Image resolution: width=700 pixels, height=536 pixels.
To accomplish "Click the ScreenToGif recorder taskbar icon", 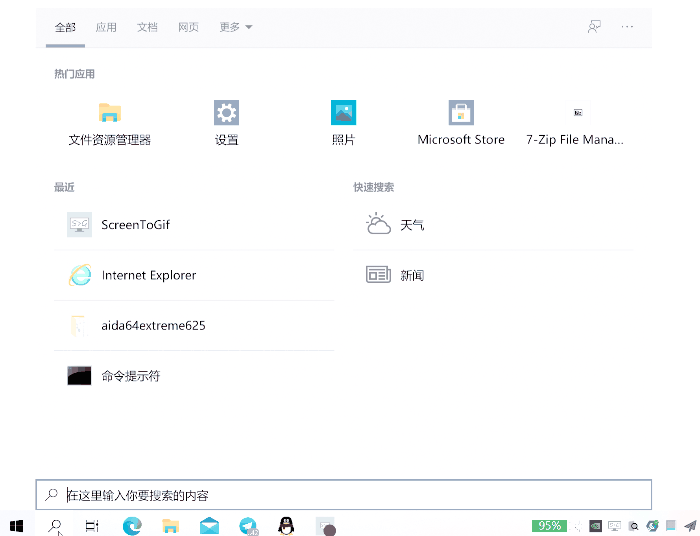I will tap(325, 526).
